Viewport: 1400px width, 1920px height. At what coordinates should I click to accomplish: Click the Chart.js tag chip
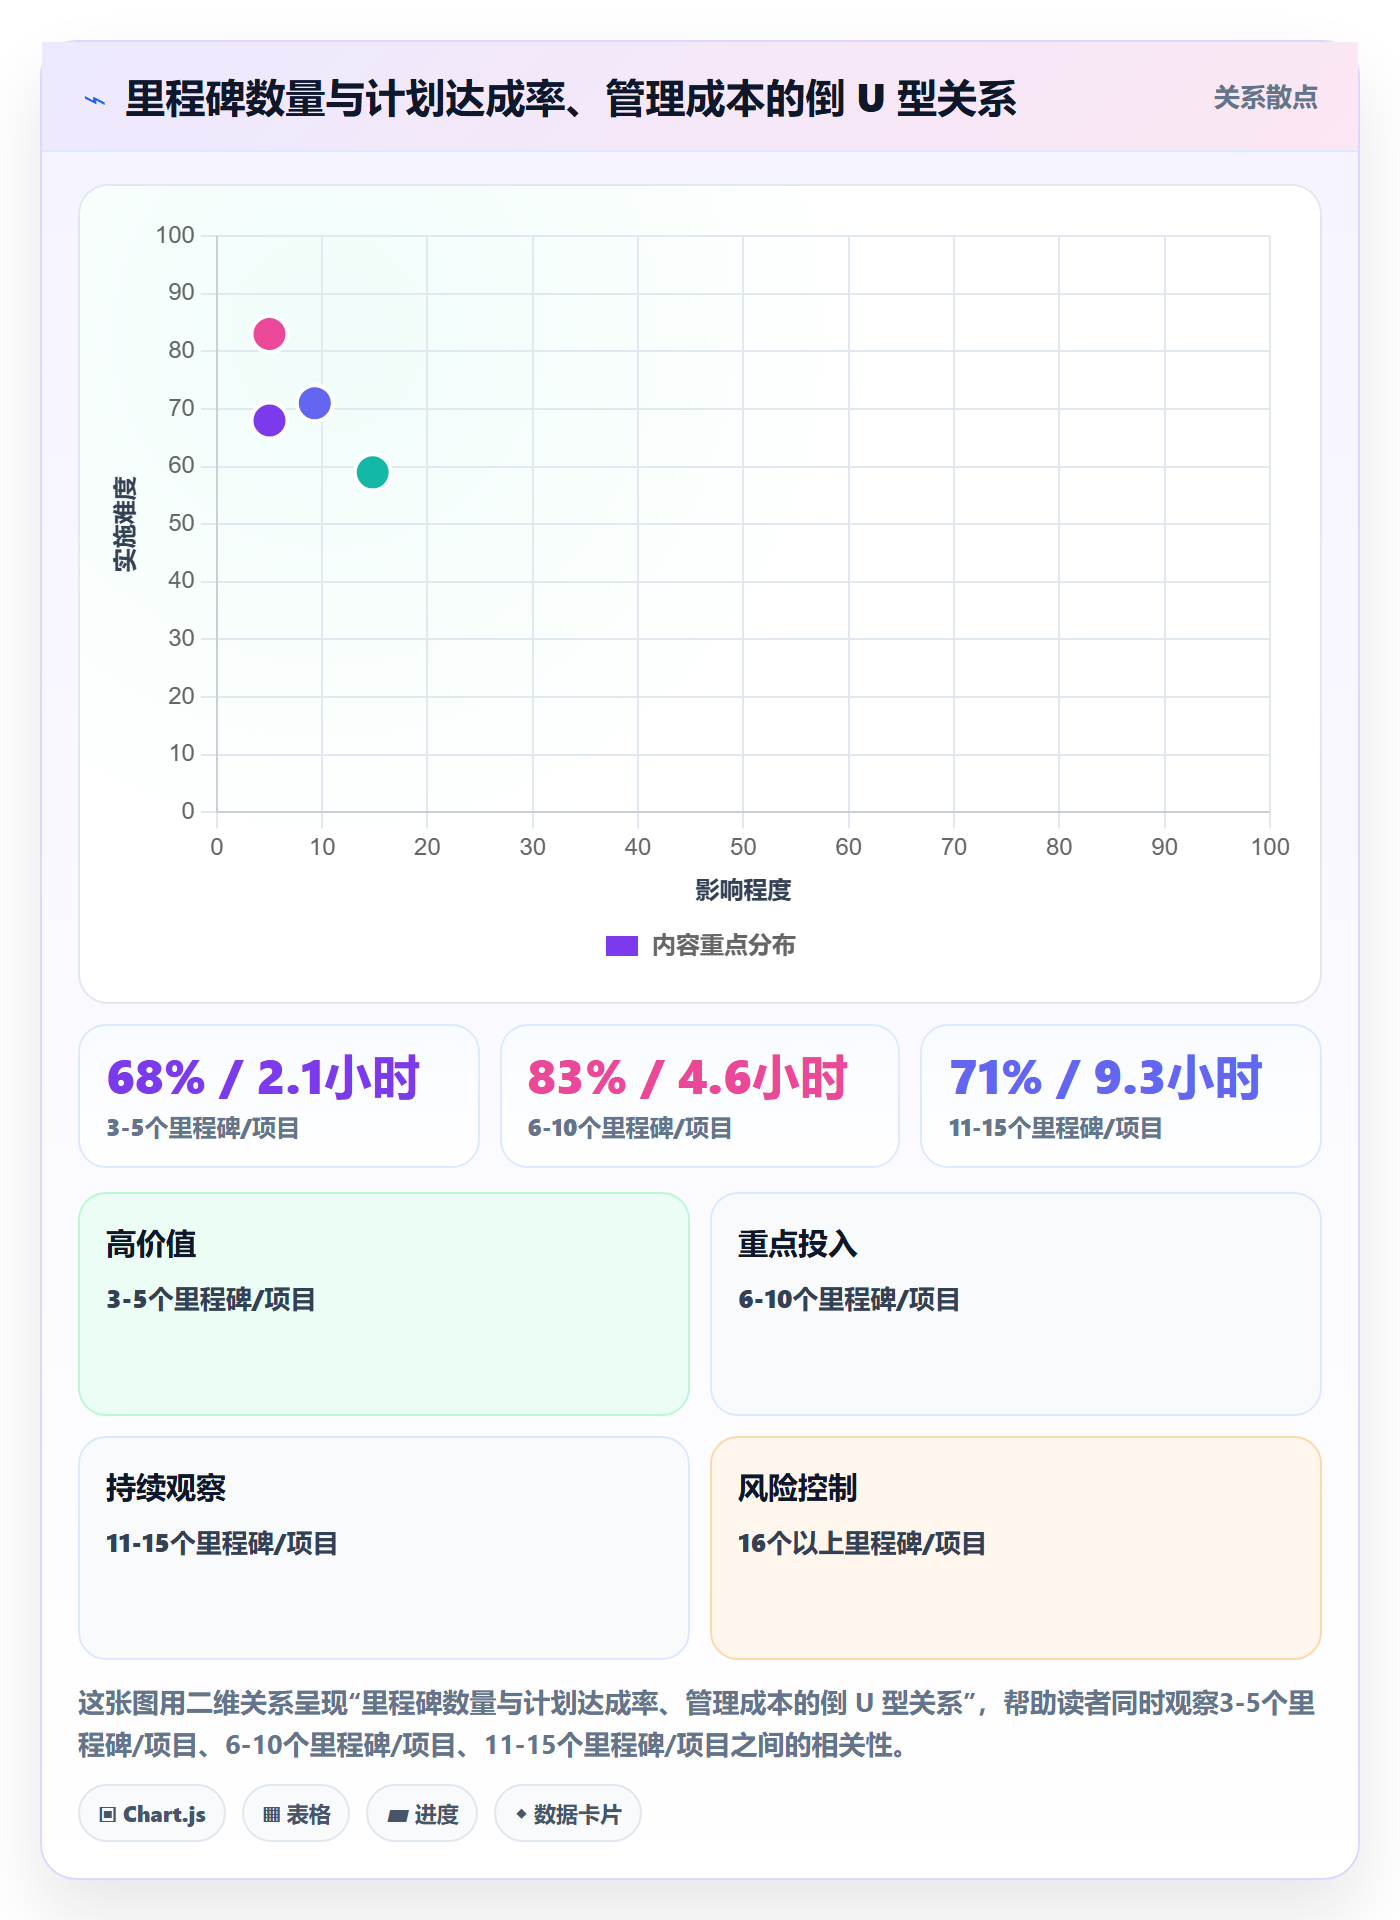(152, 1813)
